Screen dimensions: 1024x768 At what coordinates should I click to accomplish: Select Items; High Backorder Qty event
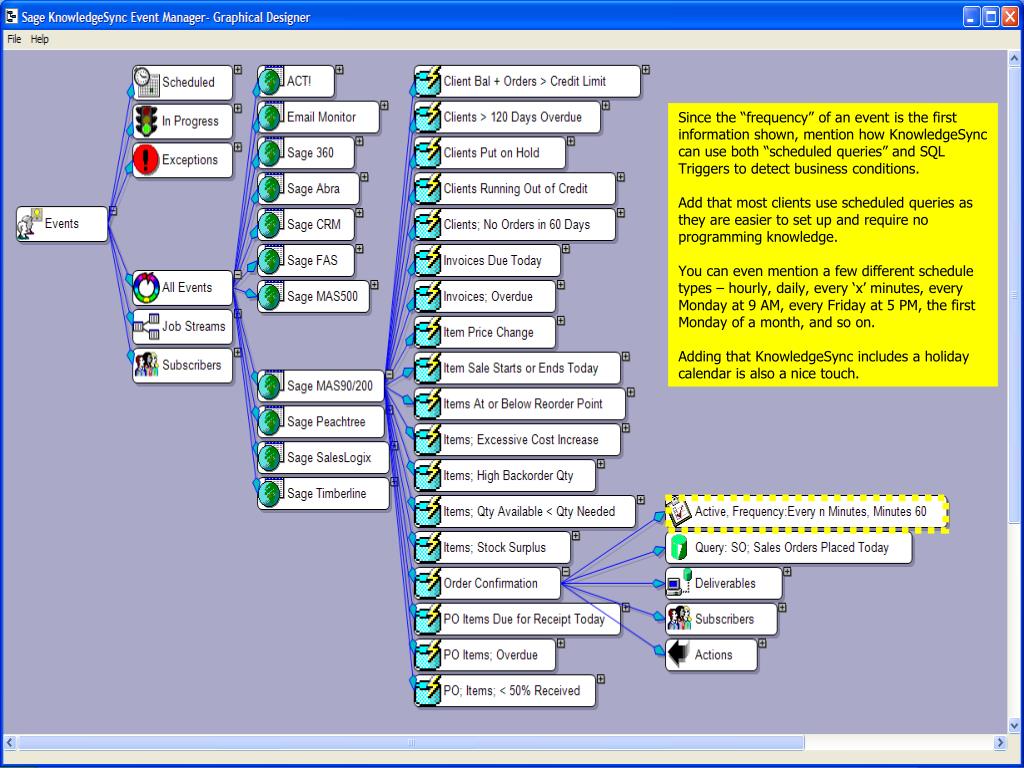coord(505,475)
